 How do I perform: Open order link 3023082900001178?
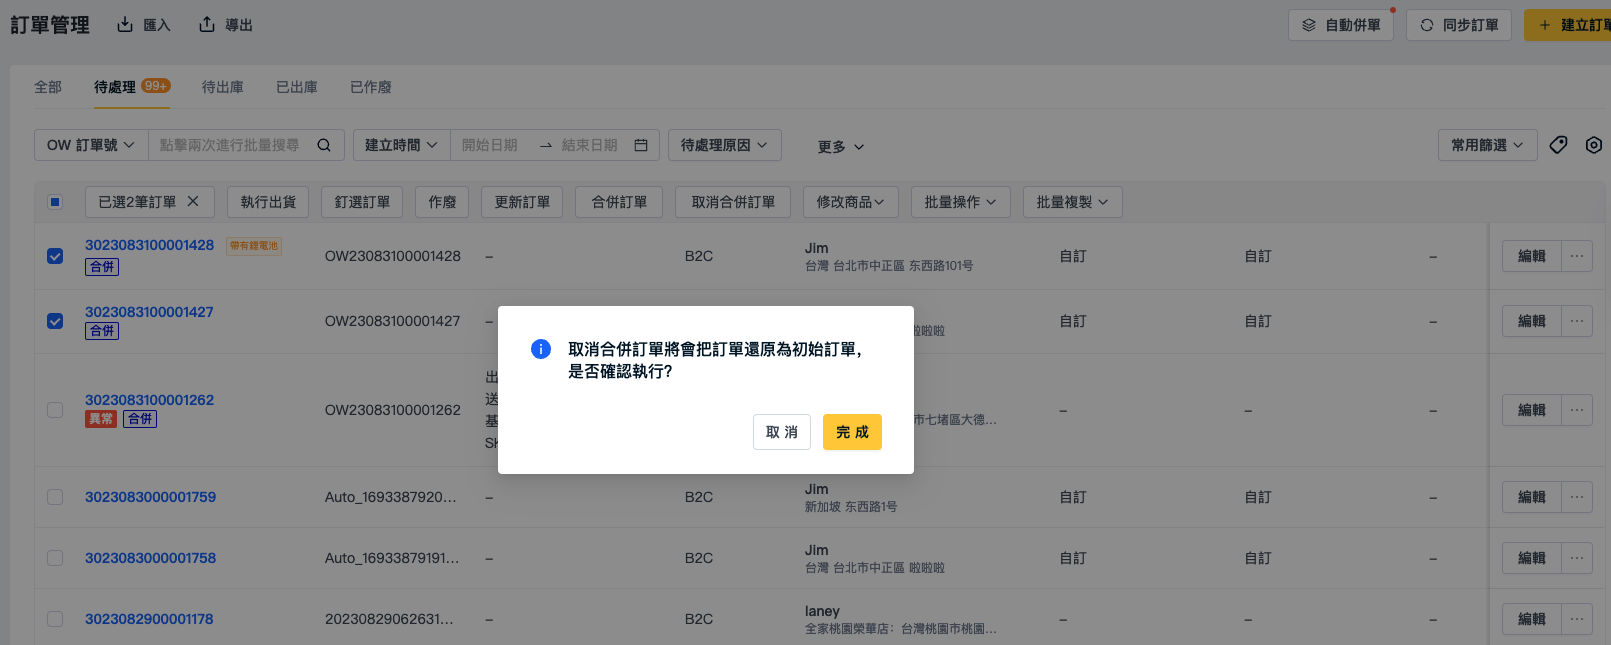(x=149, y=619)
